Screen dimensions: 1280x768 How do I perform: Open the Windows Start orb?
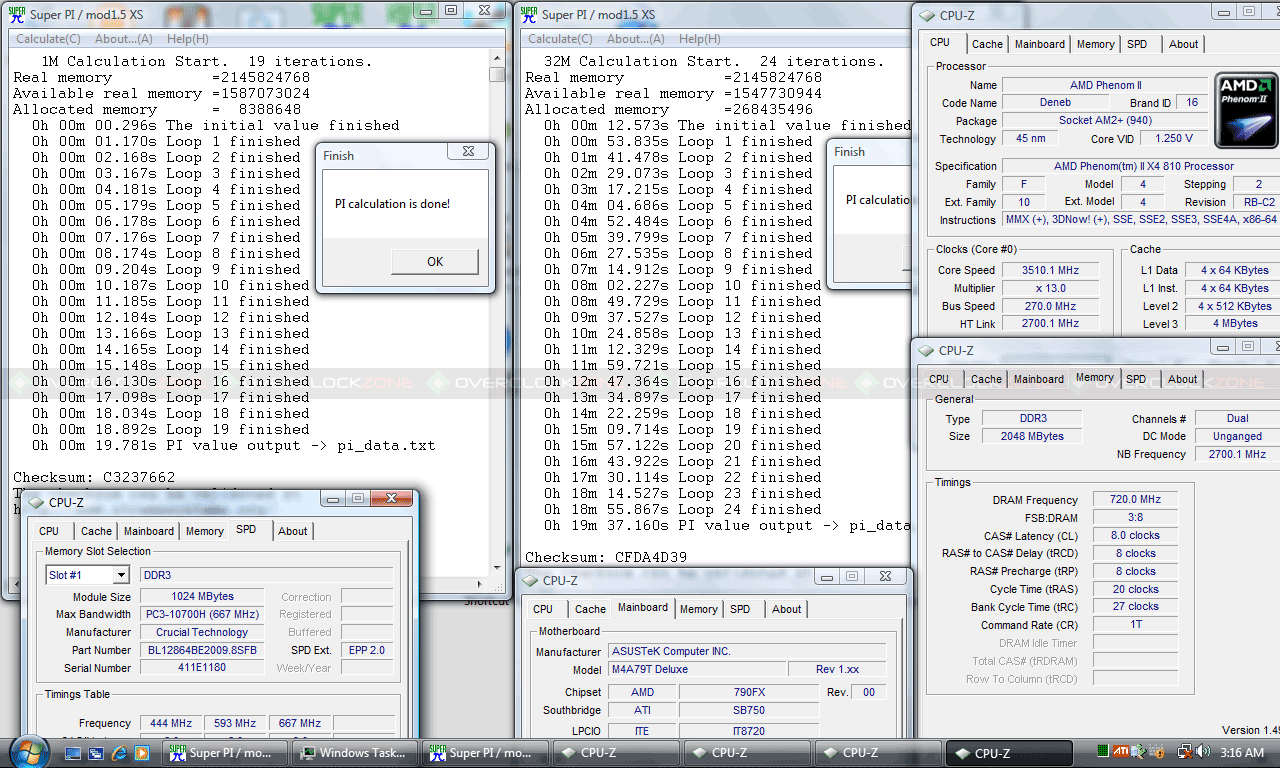[27, 752]
